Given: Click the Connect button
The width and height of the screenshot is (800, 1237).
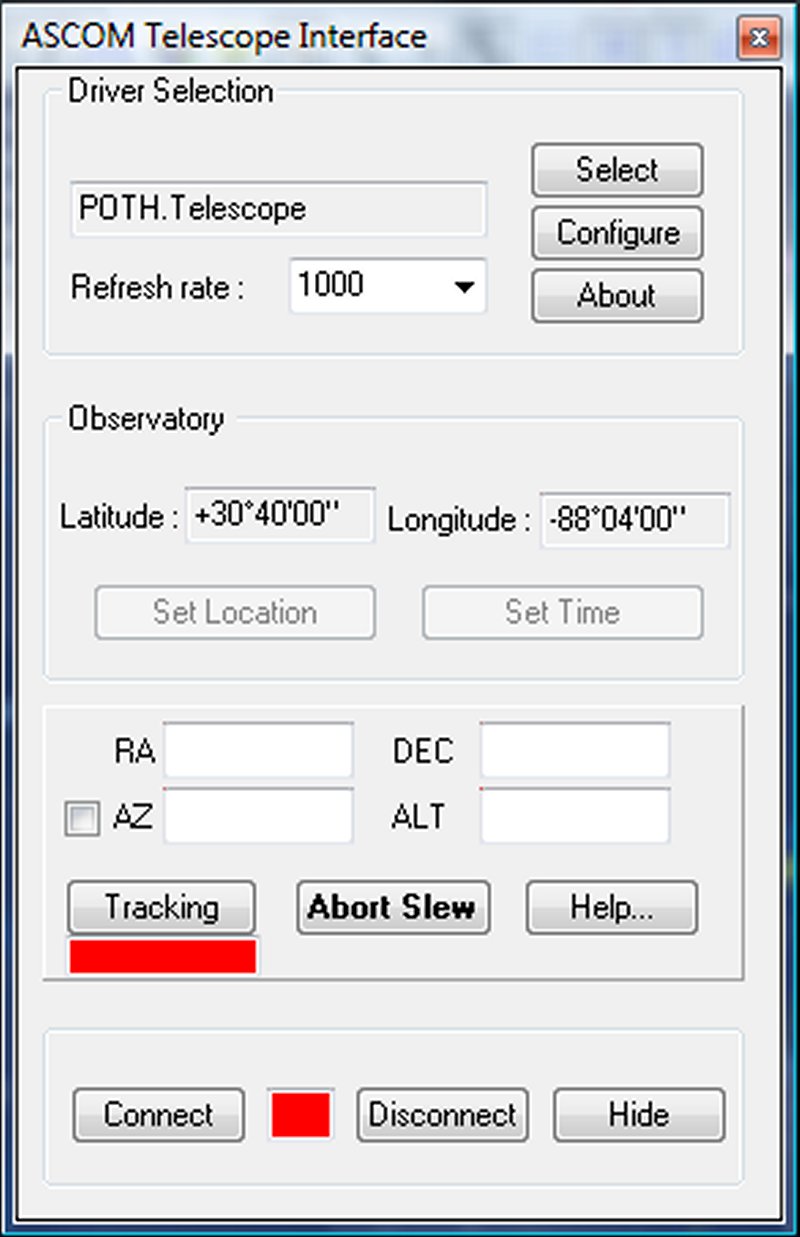Looking at the screenshot, I should 159,1115.
